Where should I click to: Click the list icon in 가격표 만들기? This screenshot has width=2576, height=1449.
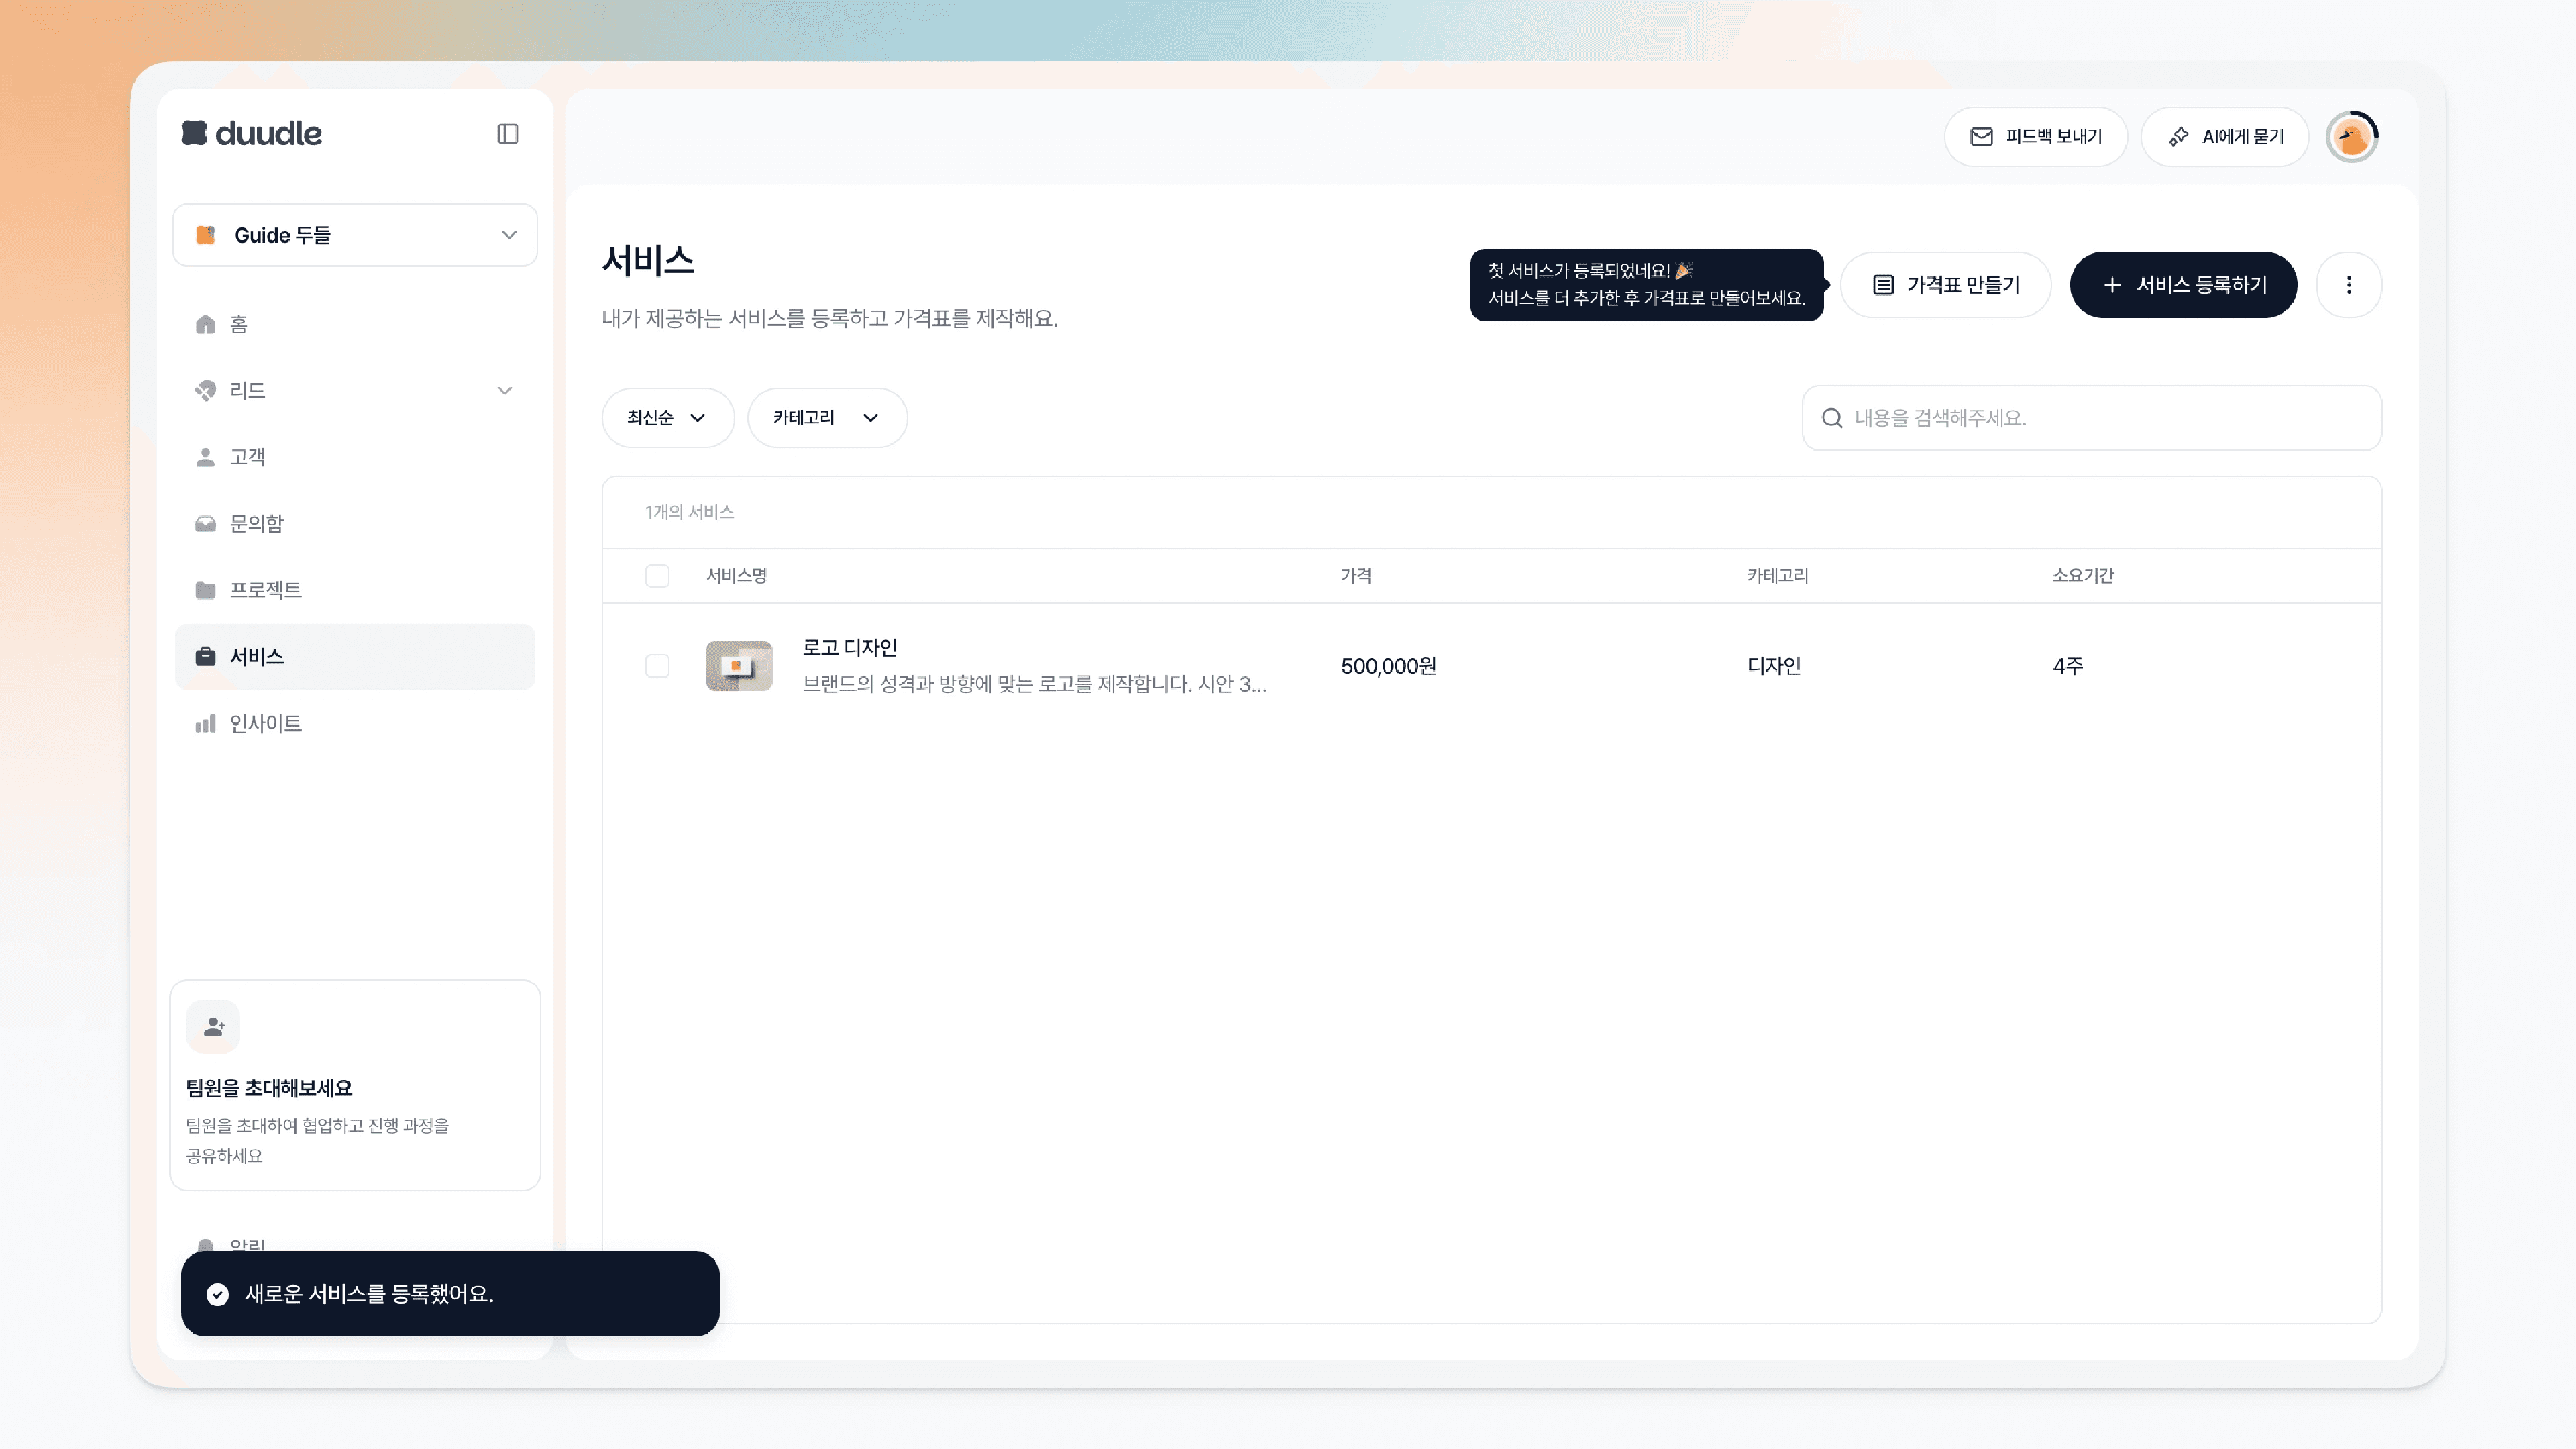tap(1883, 285)
